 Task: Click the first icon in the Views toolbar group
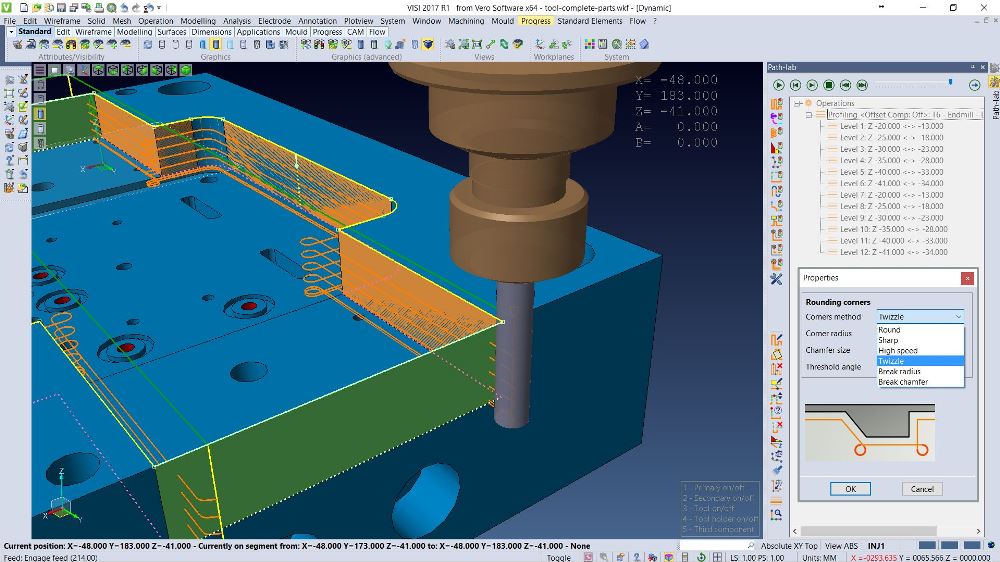pos(451,44)
